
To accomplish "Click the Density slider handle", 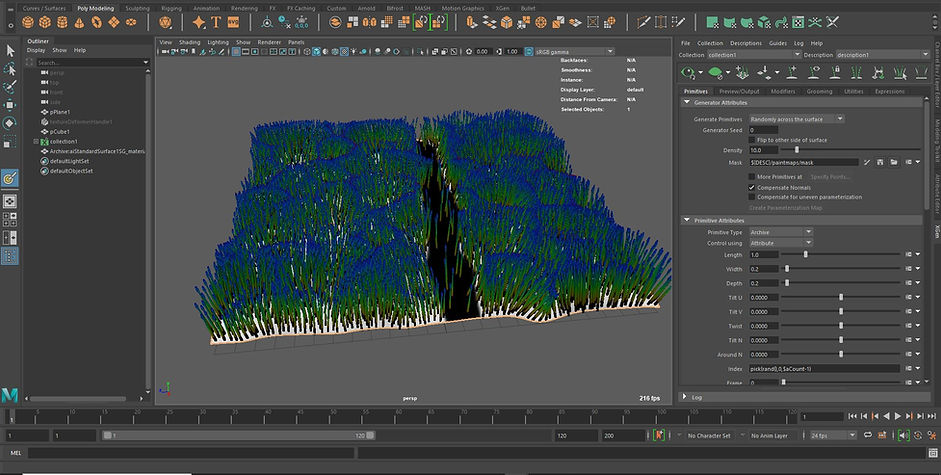I will 797,150.
